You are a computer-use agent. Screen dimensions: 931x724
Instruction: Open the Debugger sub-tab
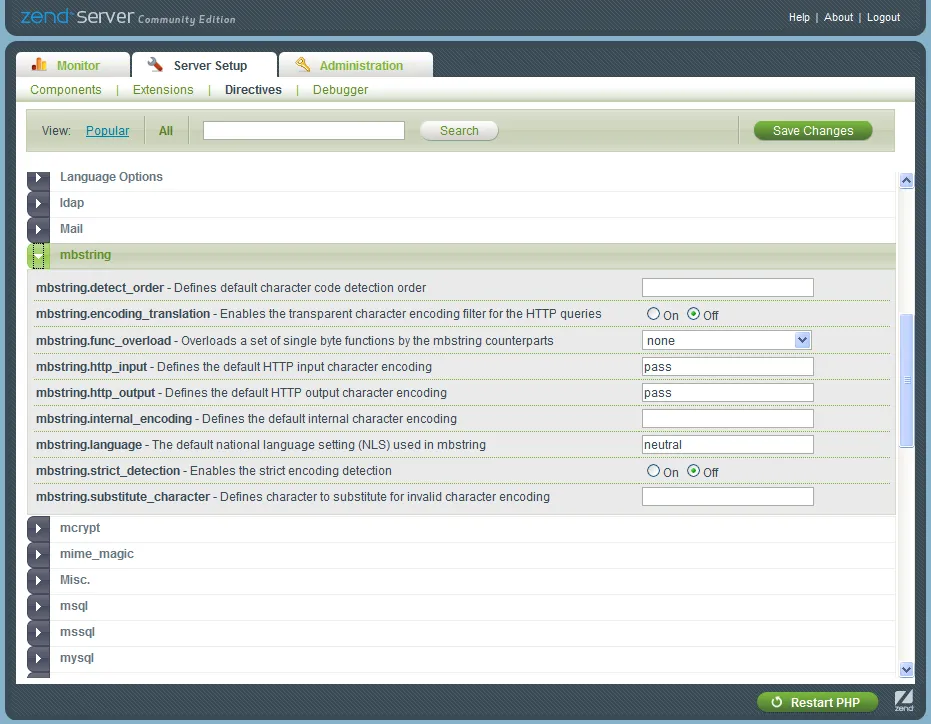click(340, 90)
